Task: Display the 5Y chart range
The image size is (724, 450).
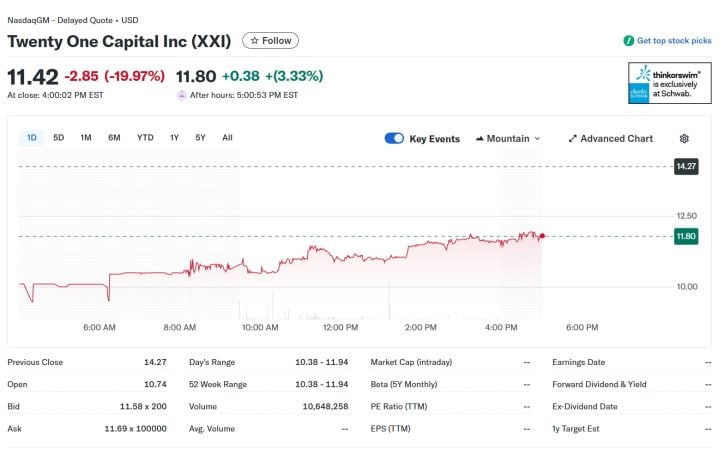Action: point(200,138)
